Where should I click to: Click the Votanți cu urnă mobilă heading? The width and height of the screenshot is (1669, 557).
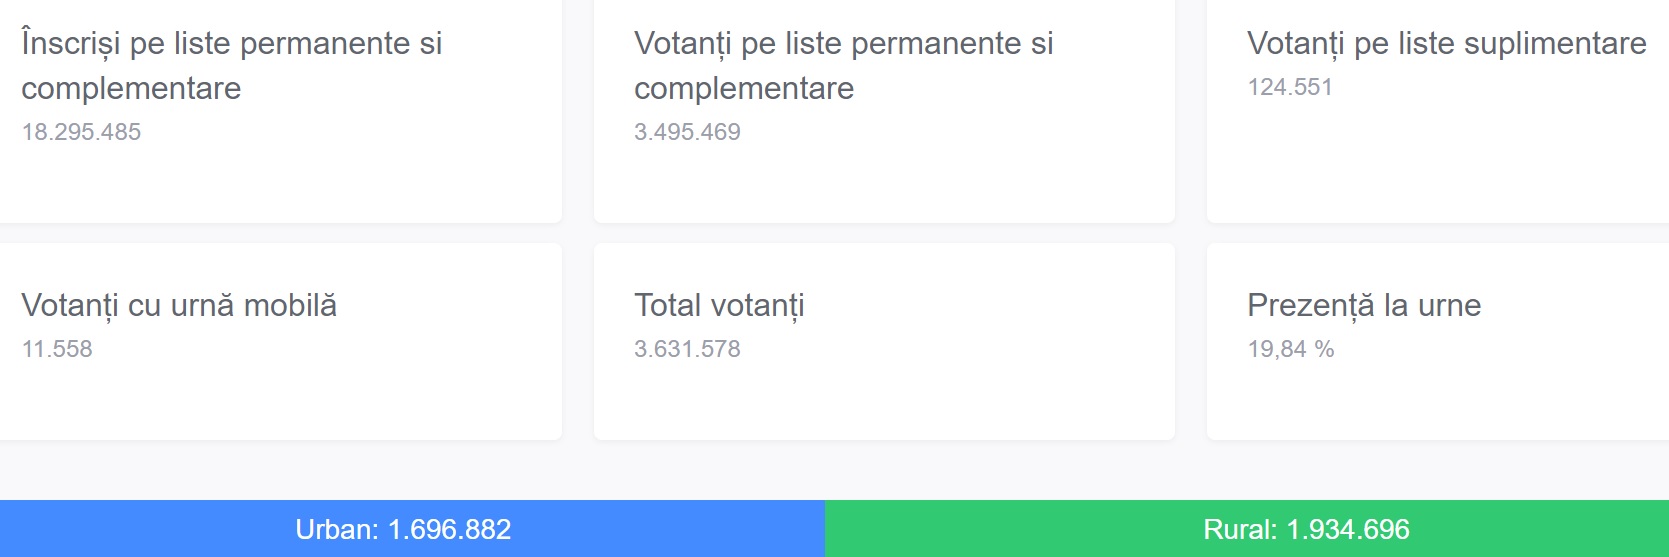[x=179, y=305]
